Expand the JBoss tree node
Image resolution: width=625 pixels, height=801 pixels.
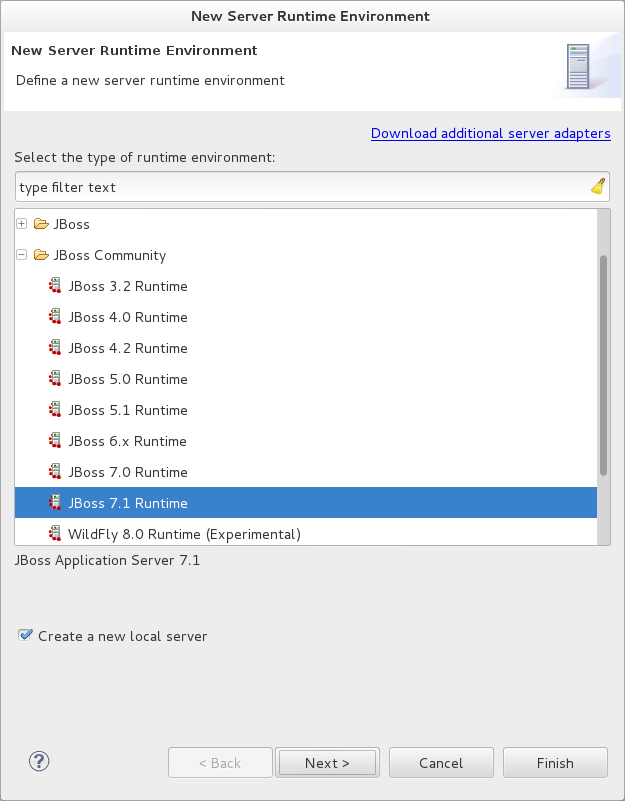[21, 224]
